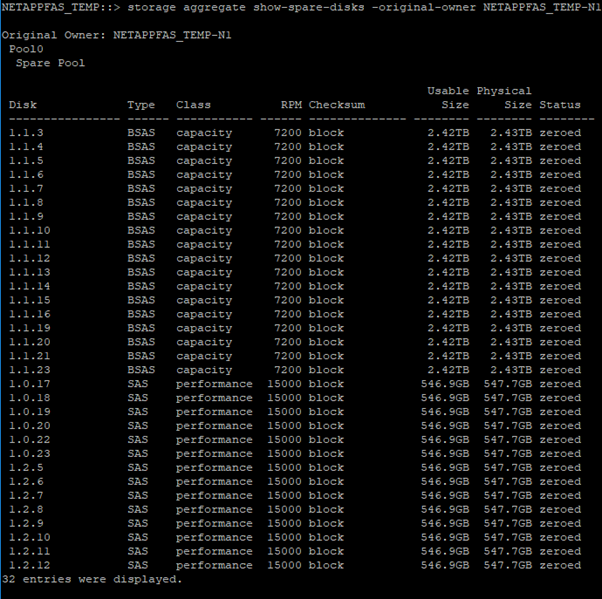Click the 'Class' column header
602x599 pixels.
[193, 105]
